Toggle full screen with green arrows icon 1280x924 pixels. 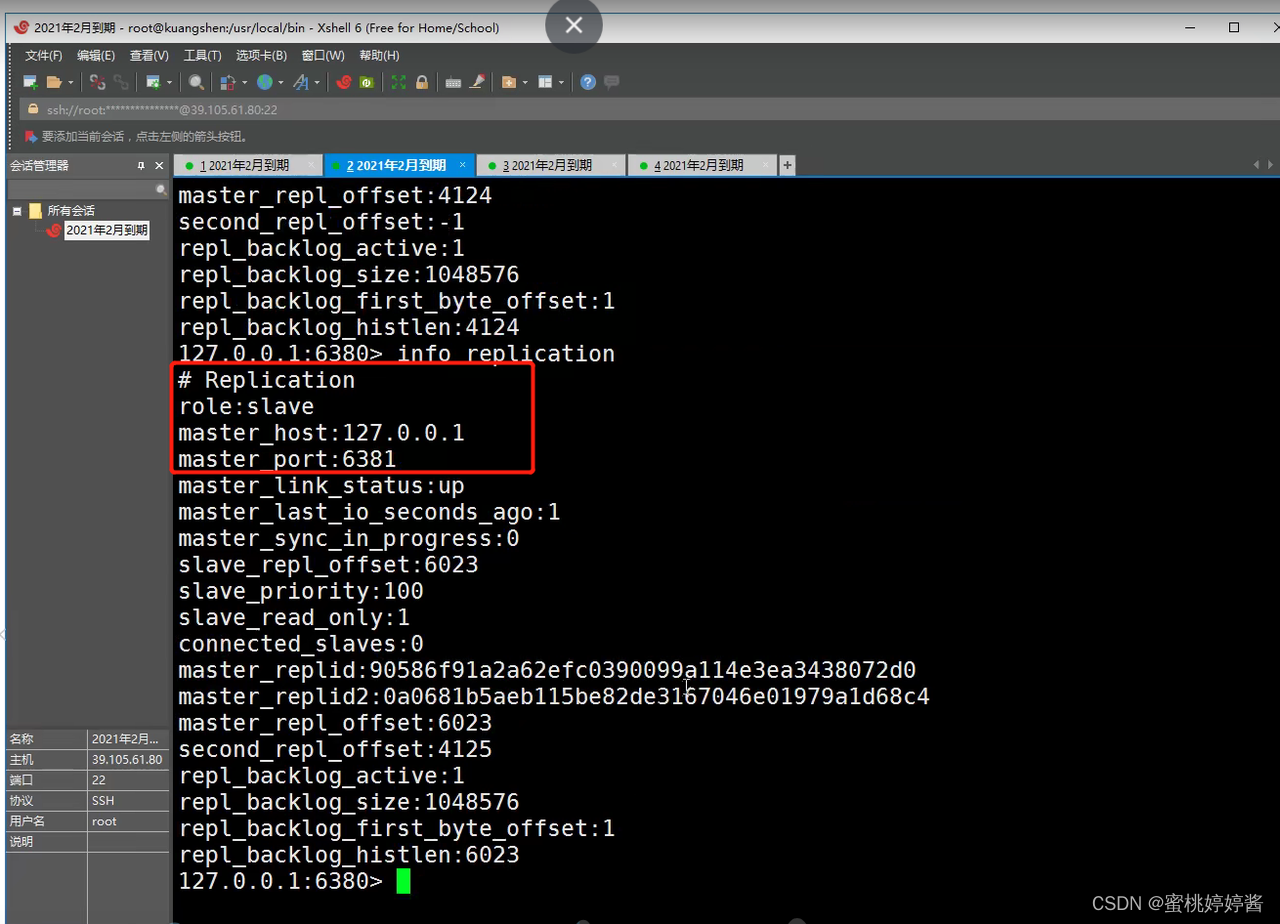coord(399,82)
